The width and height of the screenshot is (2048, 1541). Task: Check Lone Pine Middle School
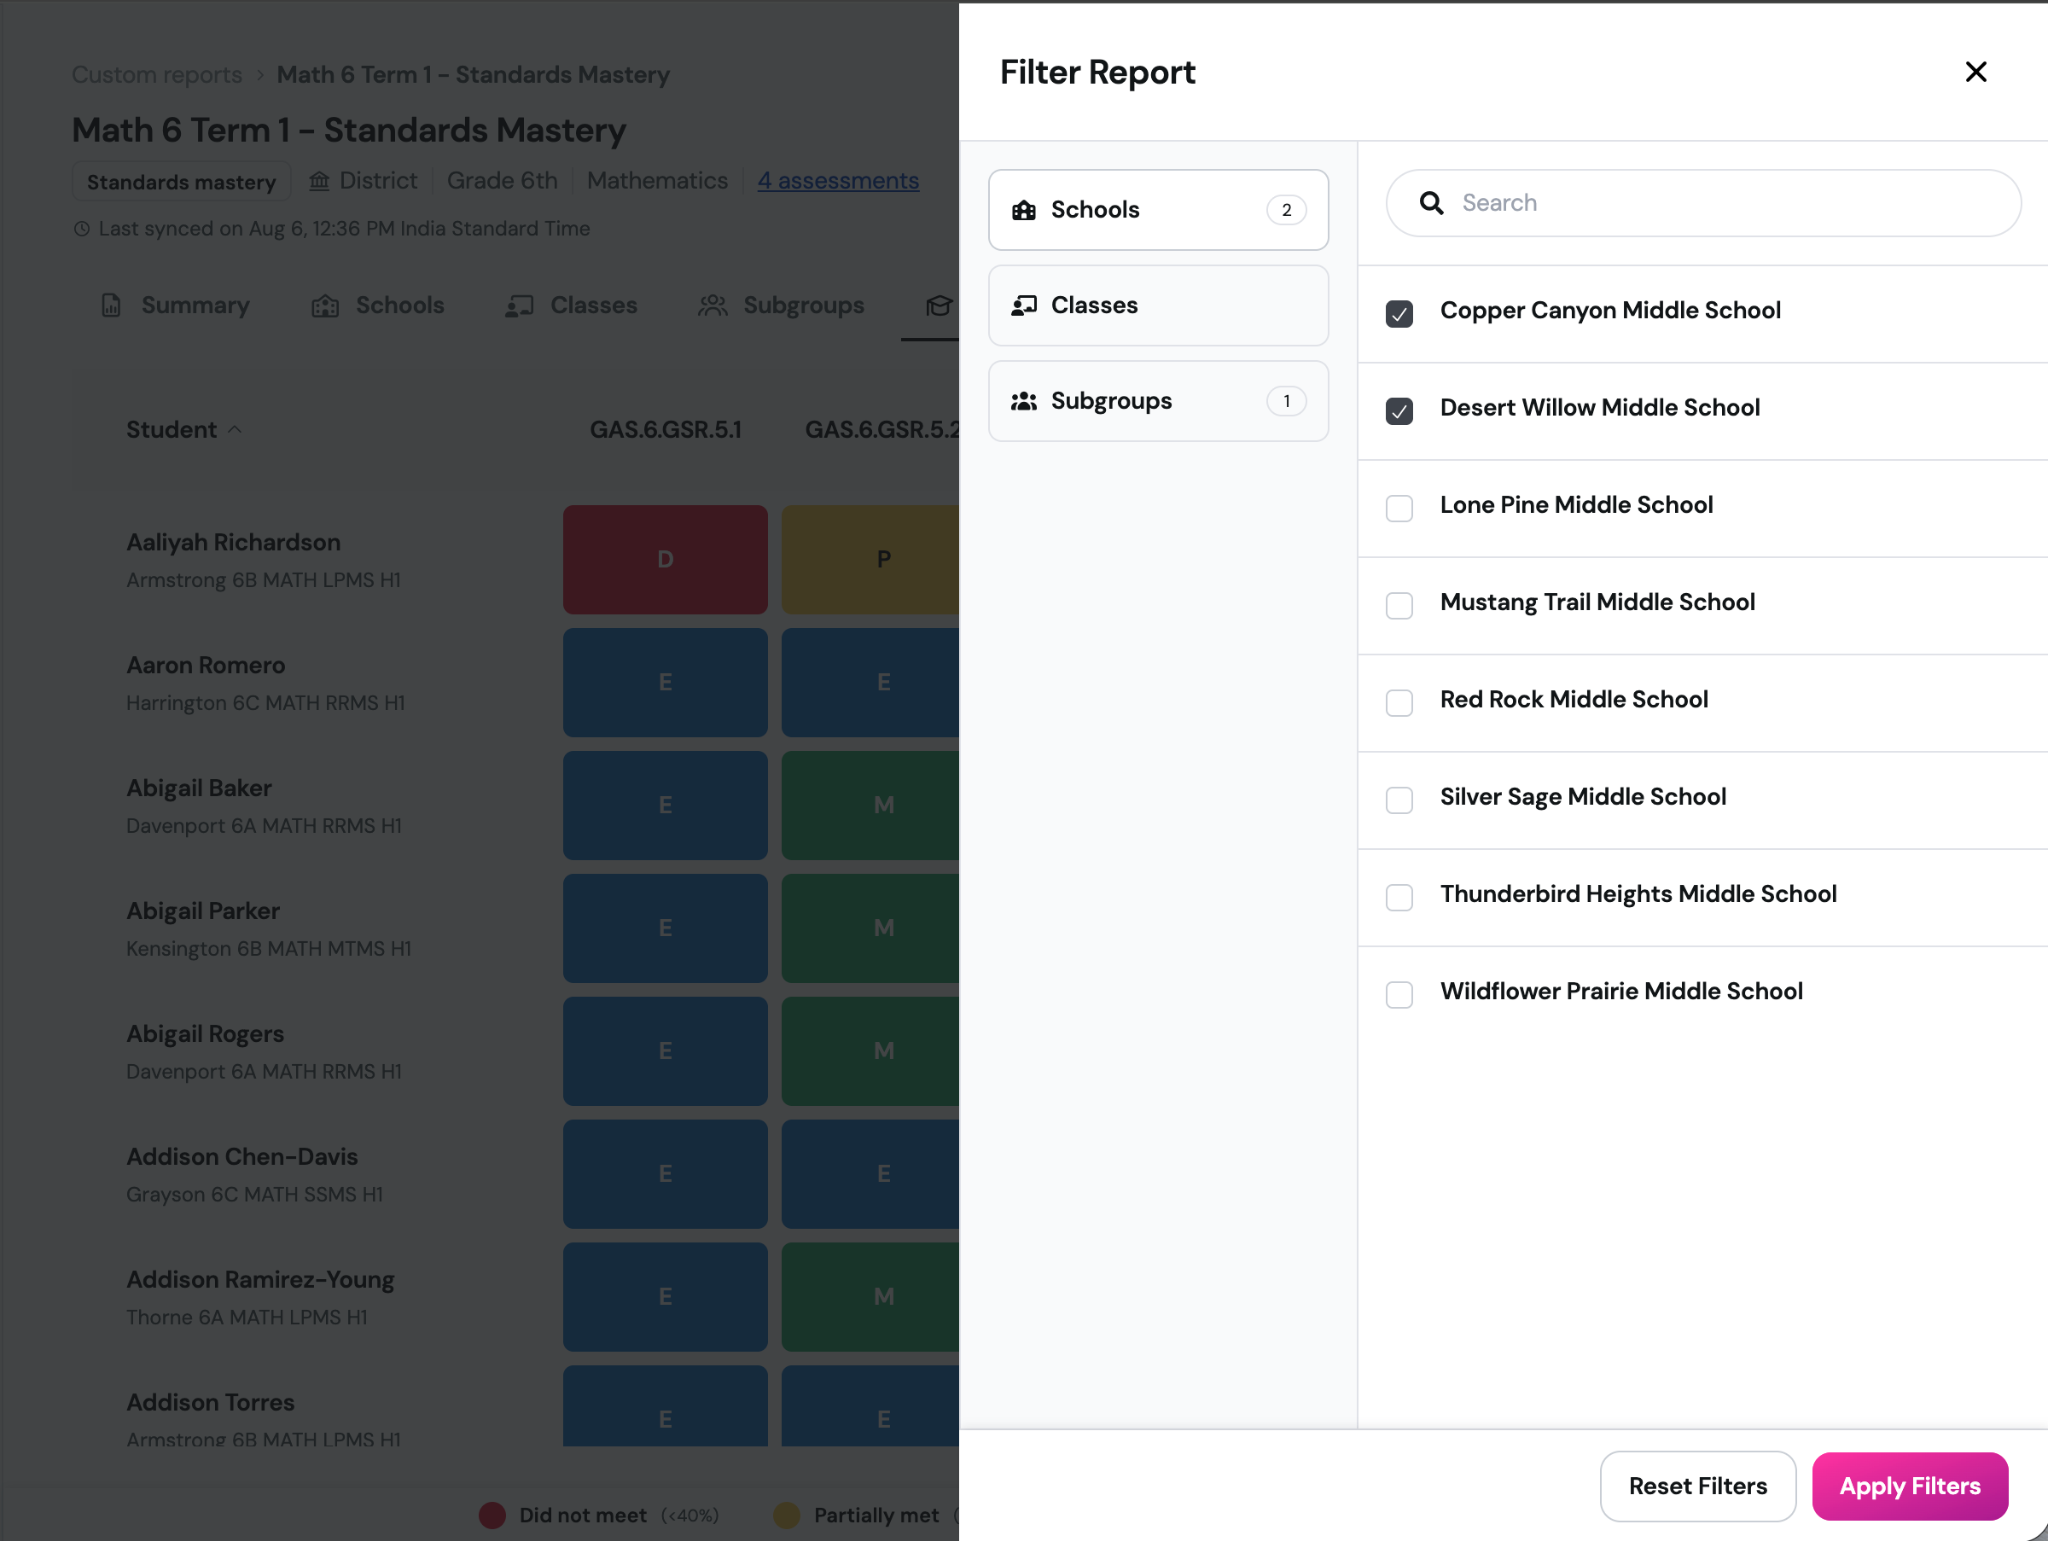(1399, 508)
